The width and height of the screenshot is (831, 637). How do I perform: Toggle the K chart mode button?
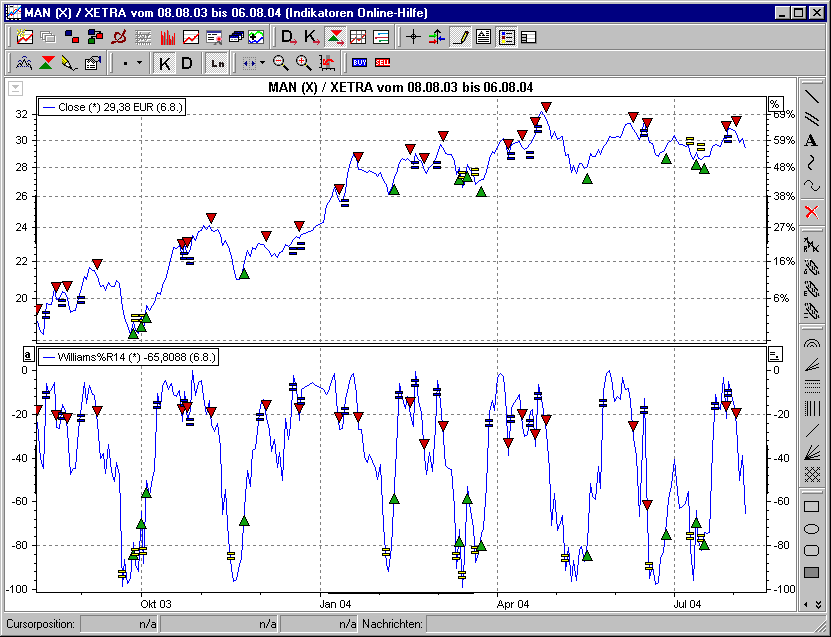click(165, 63)
